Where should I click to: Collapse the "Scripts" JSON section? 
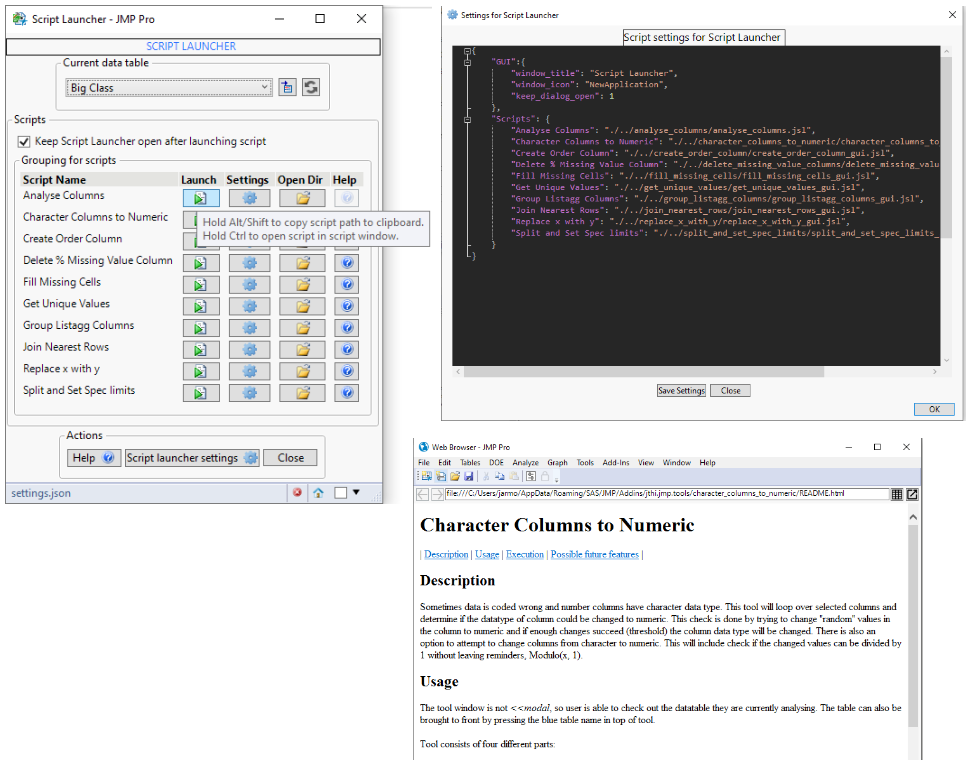pos(467,118)
